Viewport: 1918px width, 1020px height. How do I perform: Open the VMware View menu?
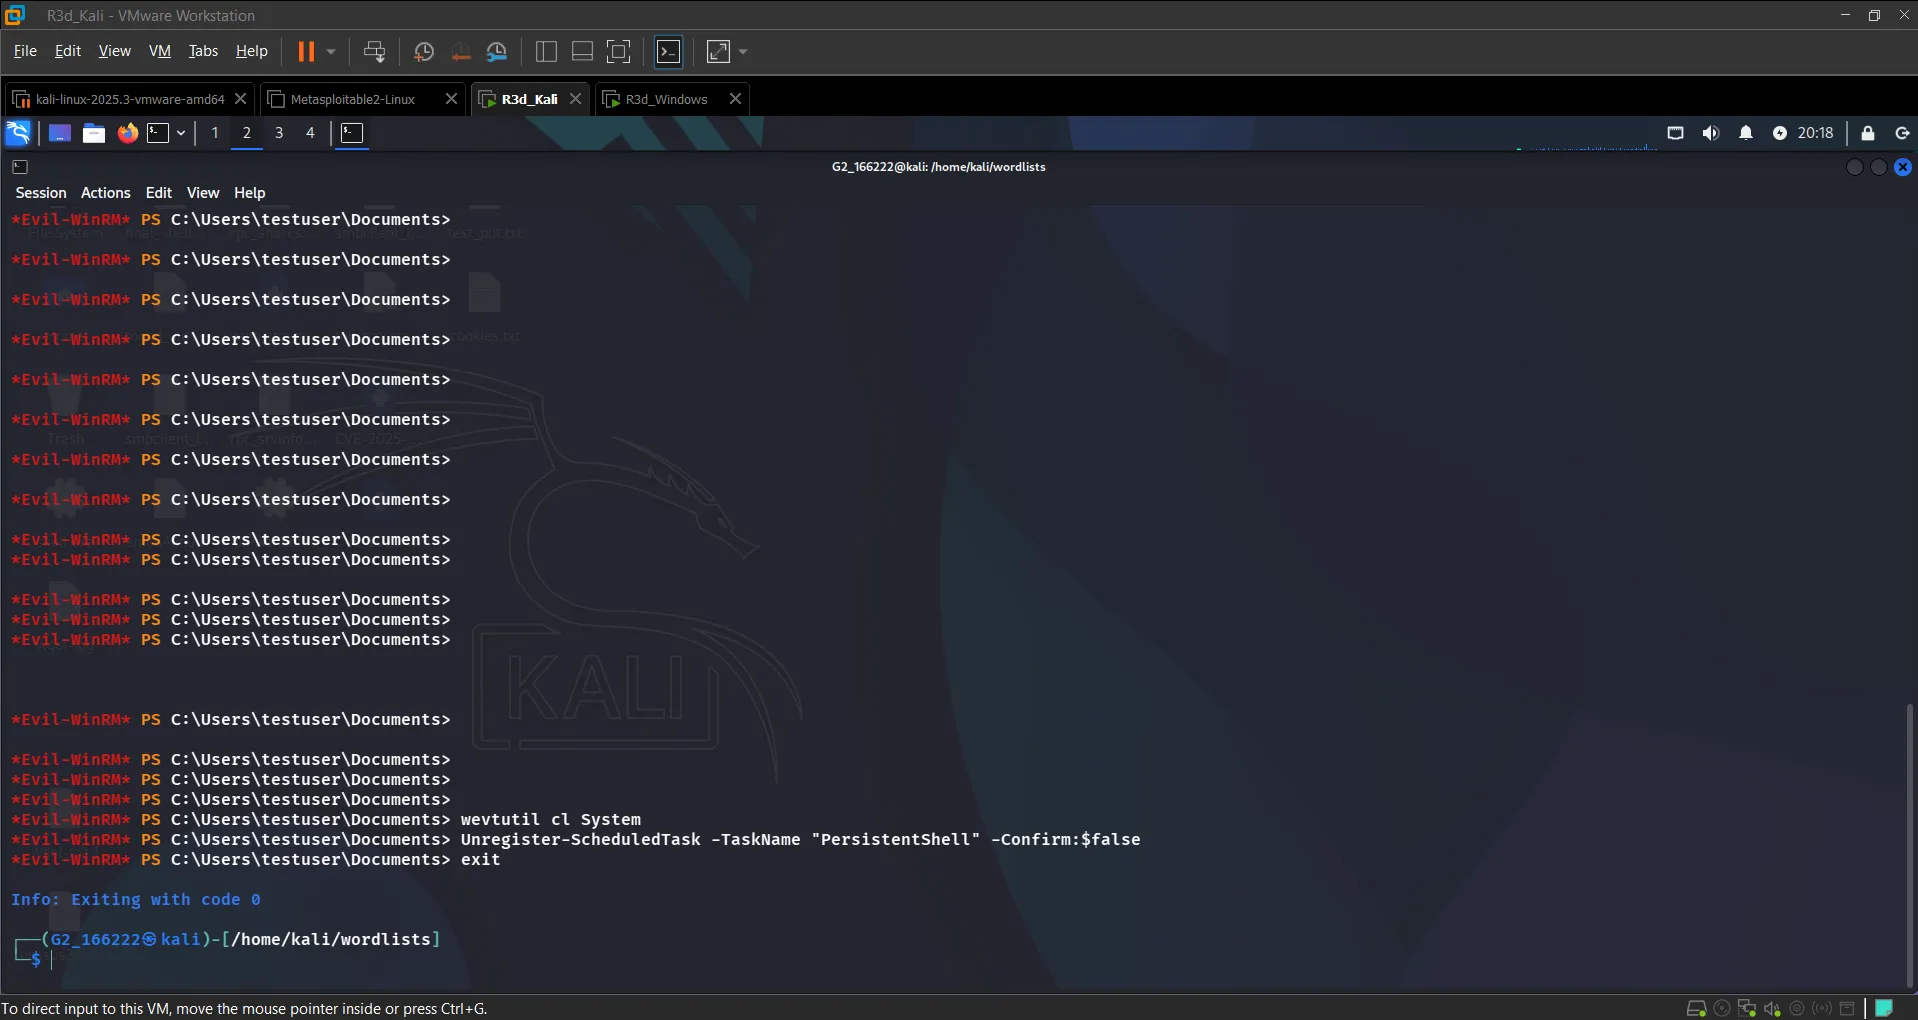tap(114, 51)
